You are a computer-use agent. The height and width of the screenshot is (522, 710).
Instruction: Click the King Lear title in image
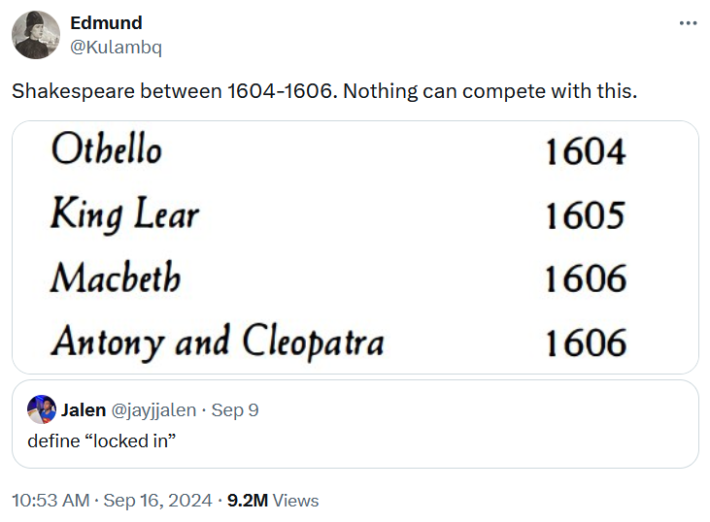[x=125, y=214]
